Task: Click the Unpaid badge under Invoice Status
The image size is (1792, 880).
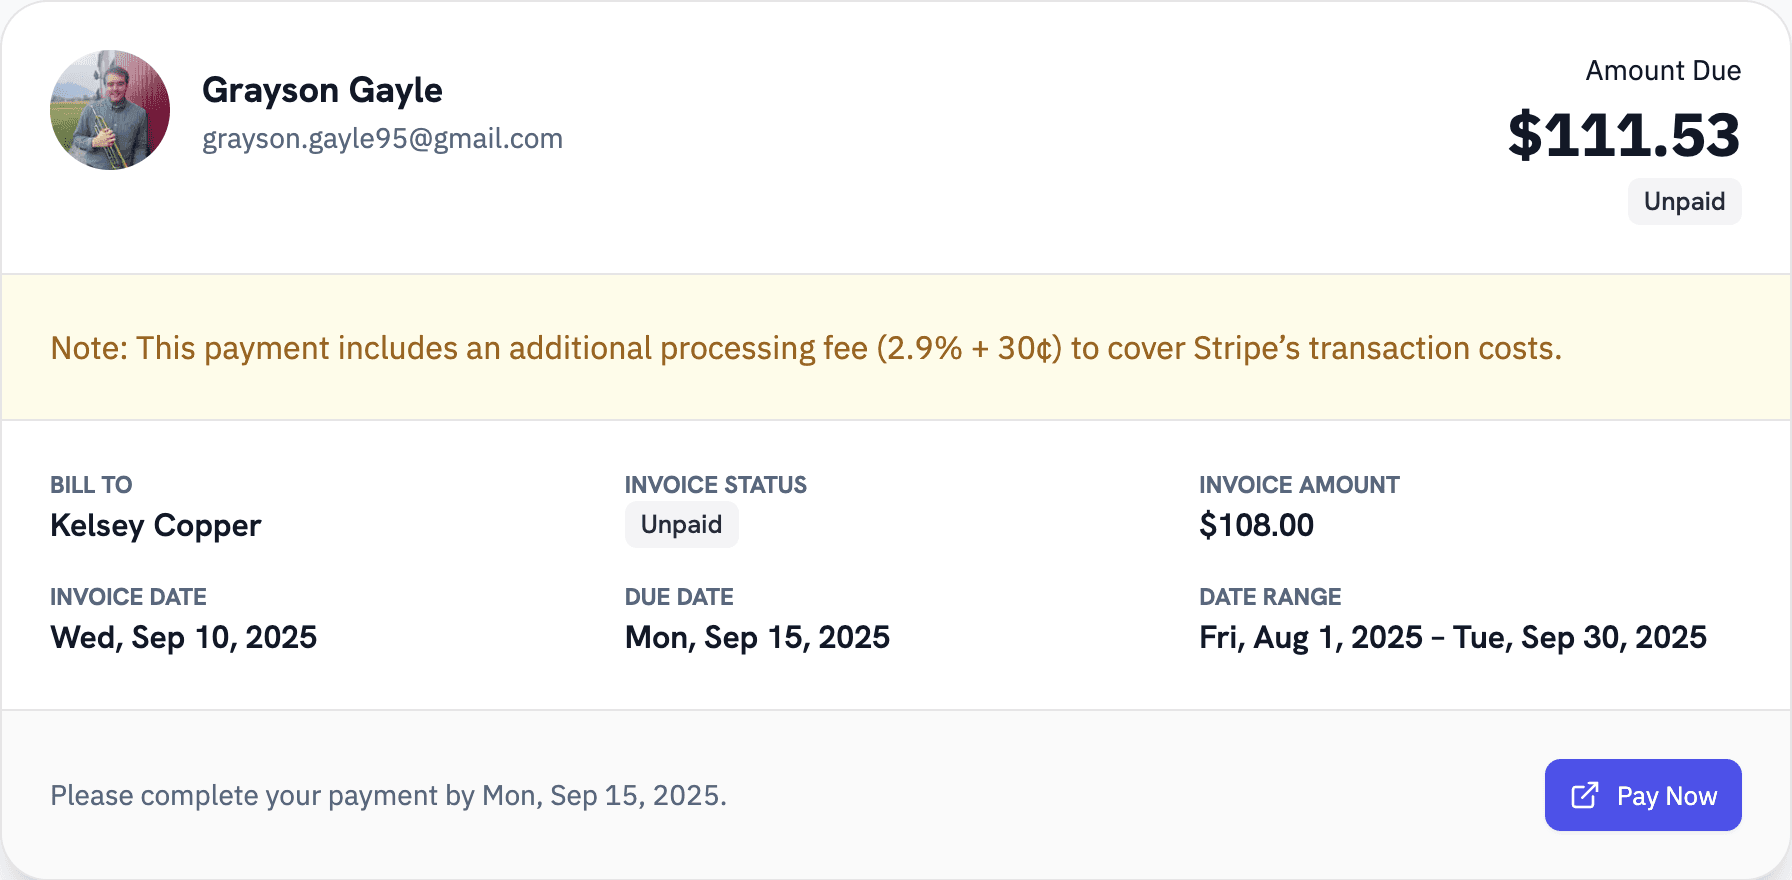Action: click(681, 525)
